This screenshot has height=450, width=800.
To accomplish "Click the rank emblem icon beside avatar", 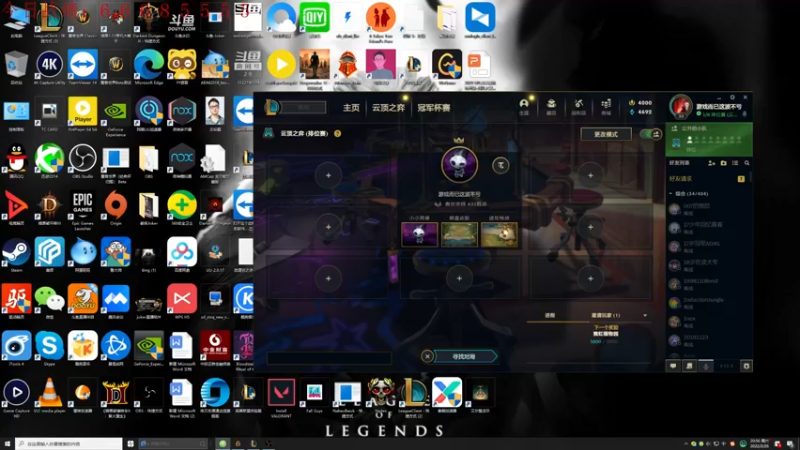I will click(x=501, y=165).
